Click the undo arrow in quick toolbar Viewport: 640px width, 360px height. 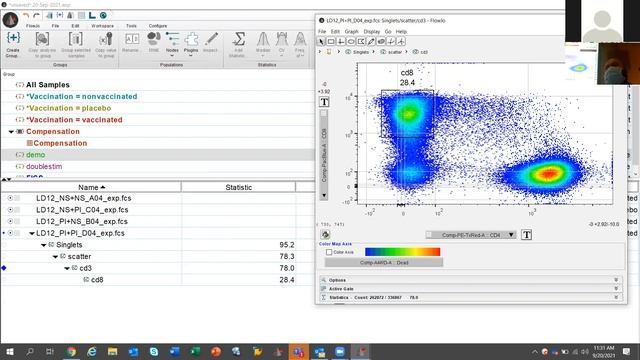point(26,16)
